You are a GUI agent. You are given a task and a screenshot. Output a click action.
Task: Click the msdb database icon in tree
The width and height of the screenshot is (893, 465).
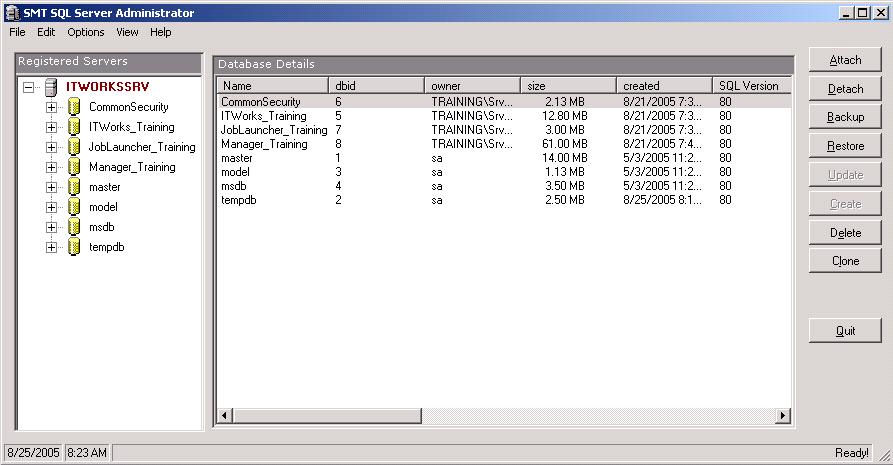73,227
